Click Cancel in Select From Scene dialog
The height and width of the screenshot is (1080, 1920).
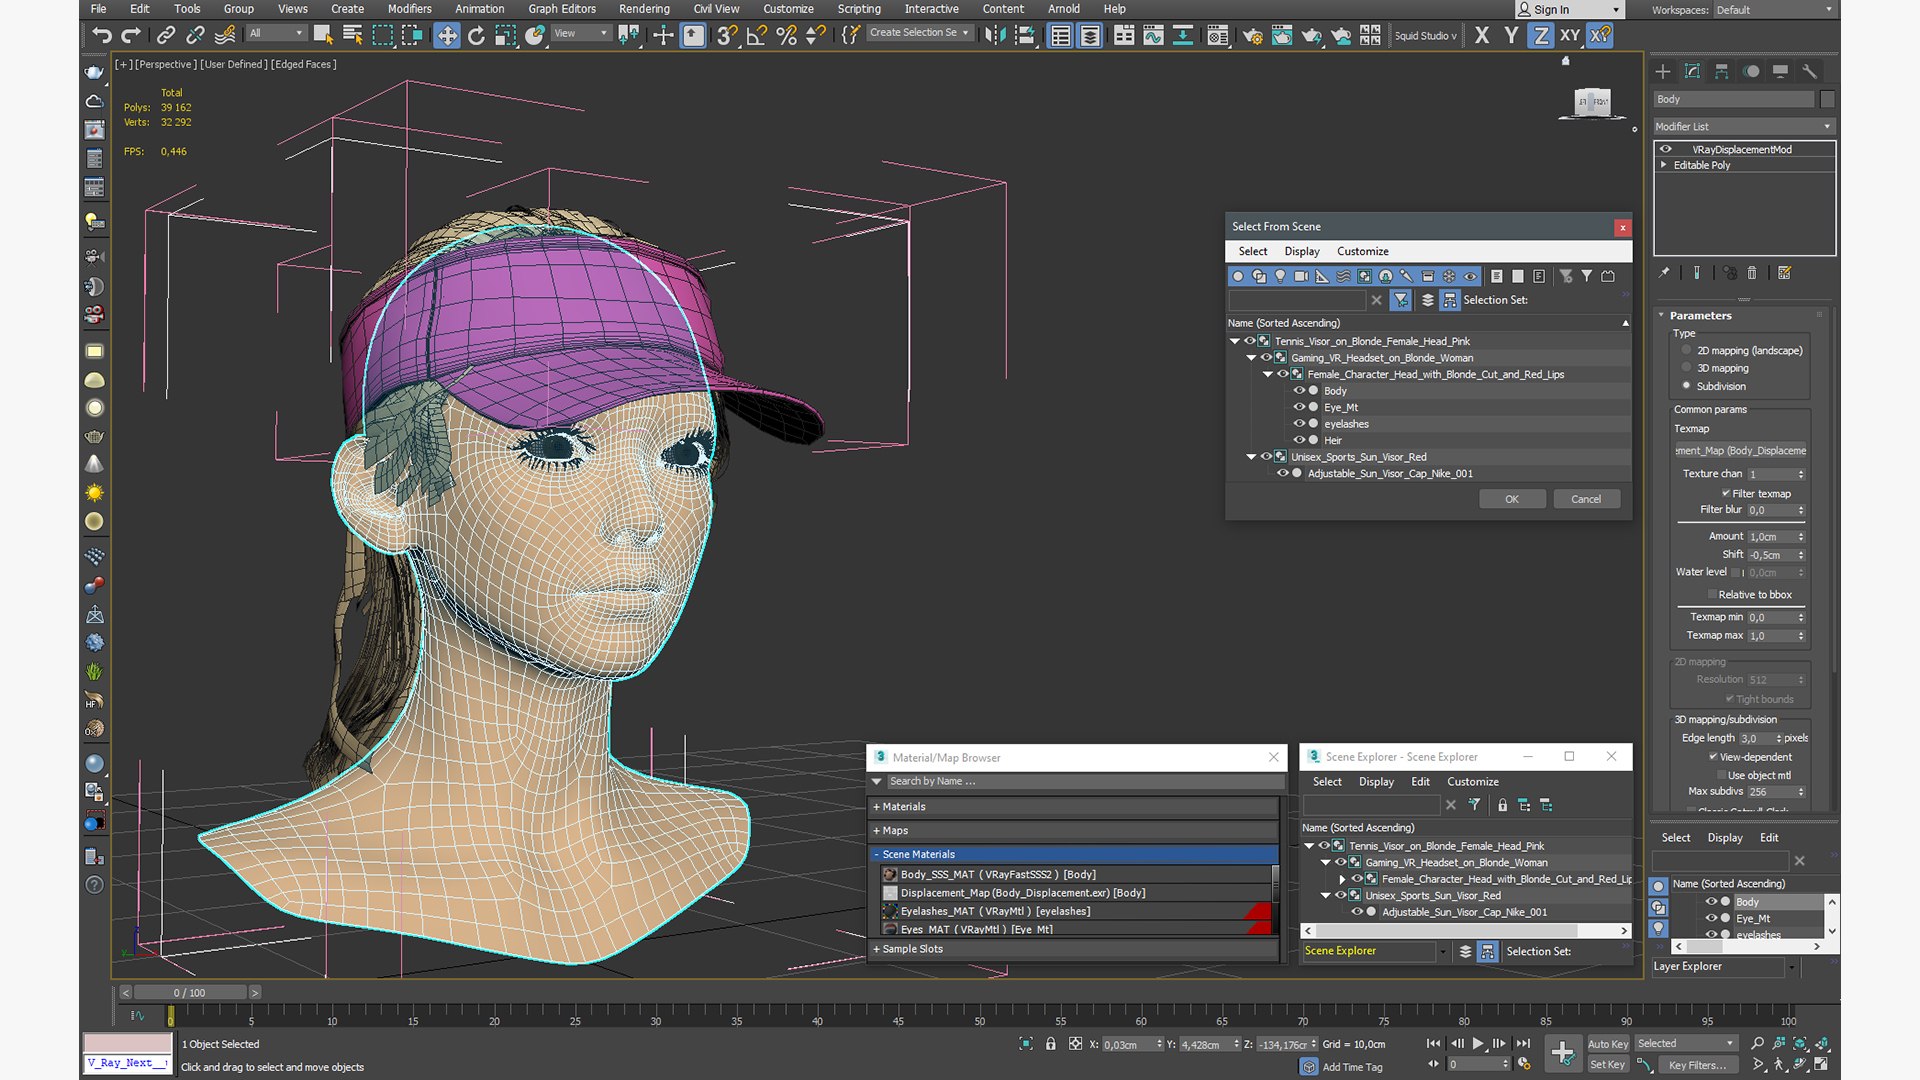[x=1586, y=499]
